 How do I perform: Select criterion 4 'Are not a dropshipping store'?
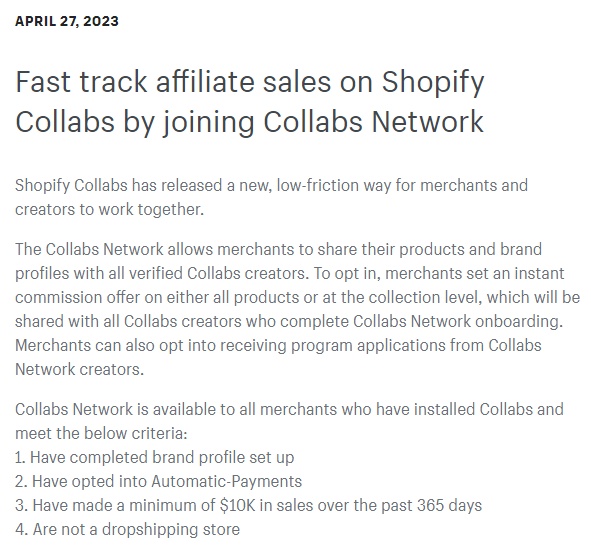[127, 530]
